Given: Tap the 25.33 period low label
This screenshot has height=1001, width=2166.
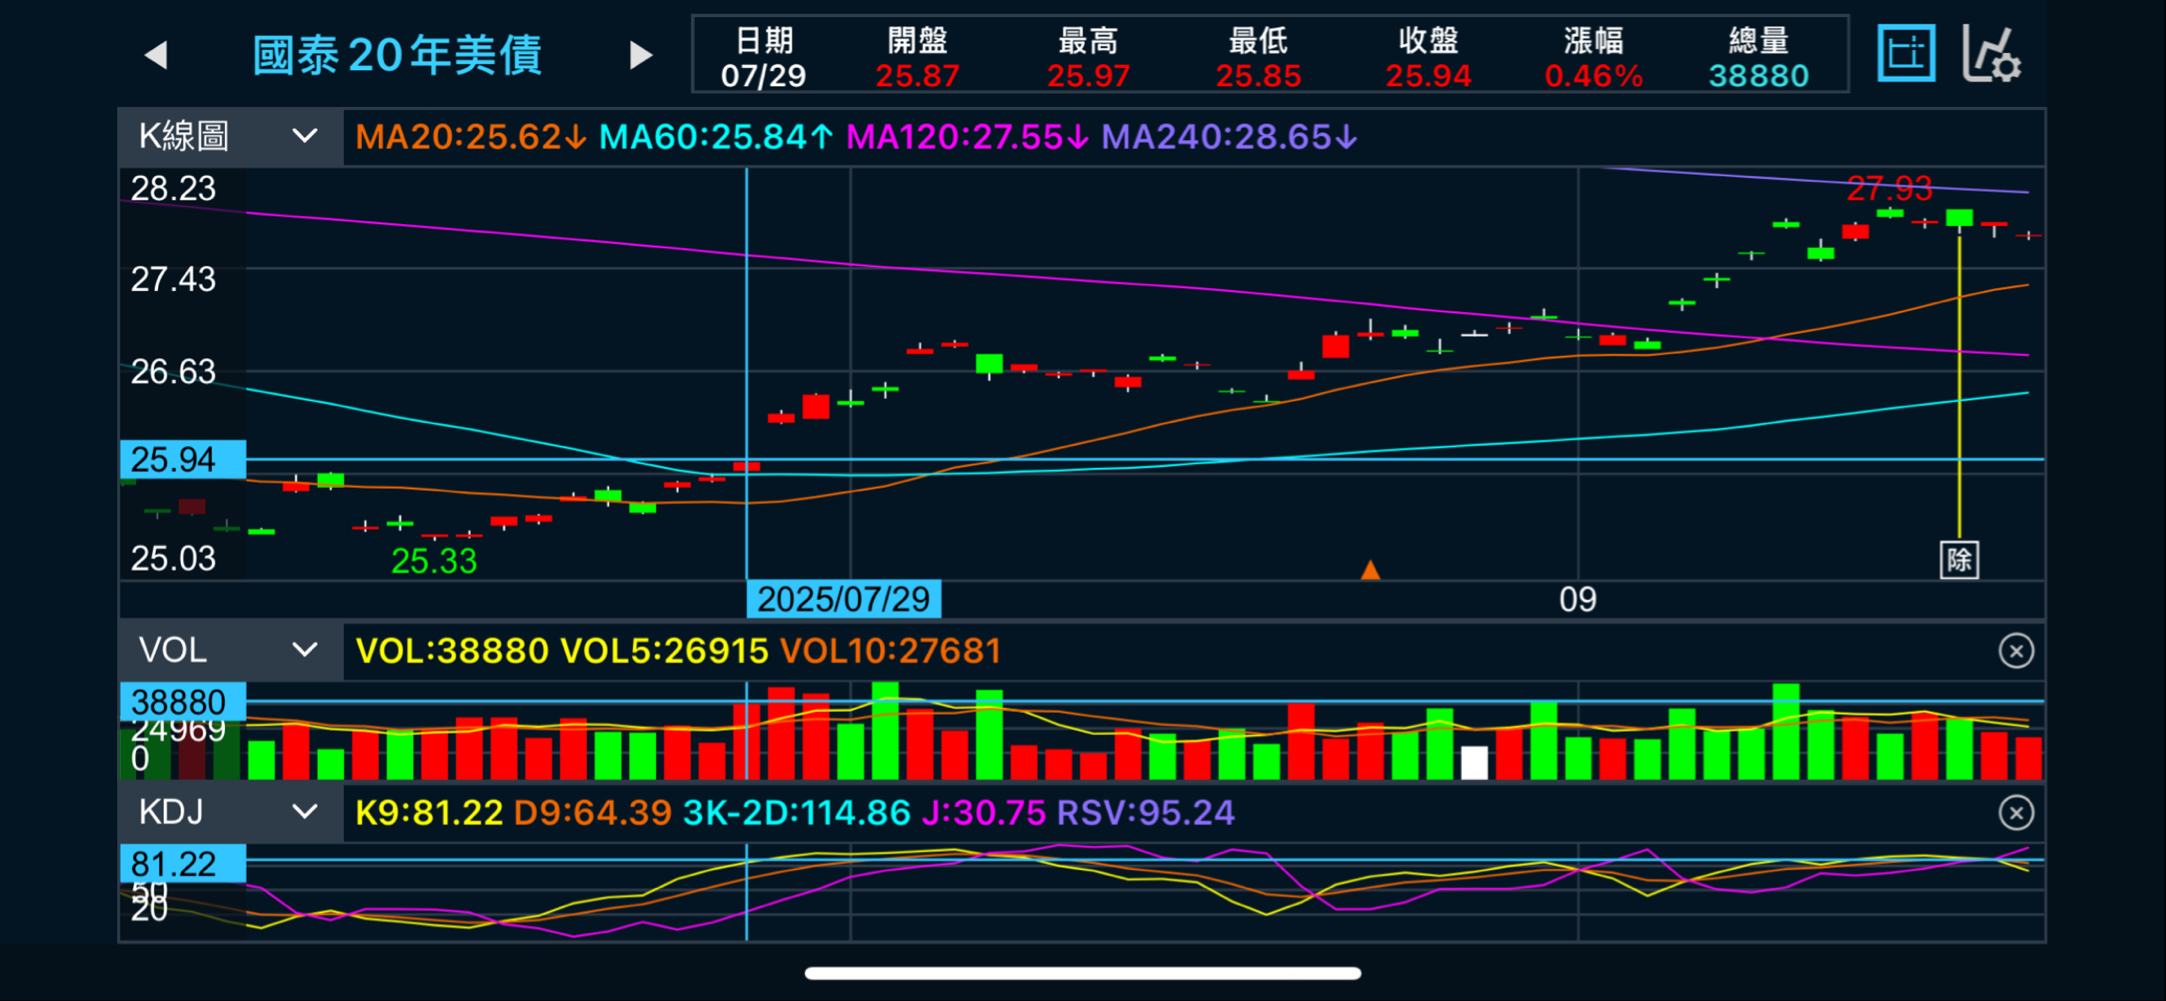Looking at the screenshot, I should click(434, 561).
